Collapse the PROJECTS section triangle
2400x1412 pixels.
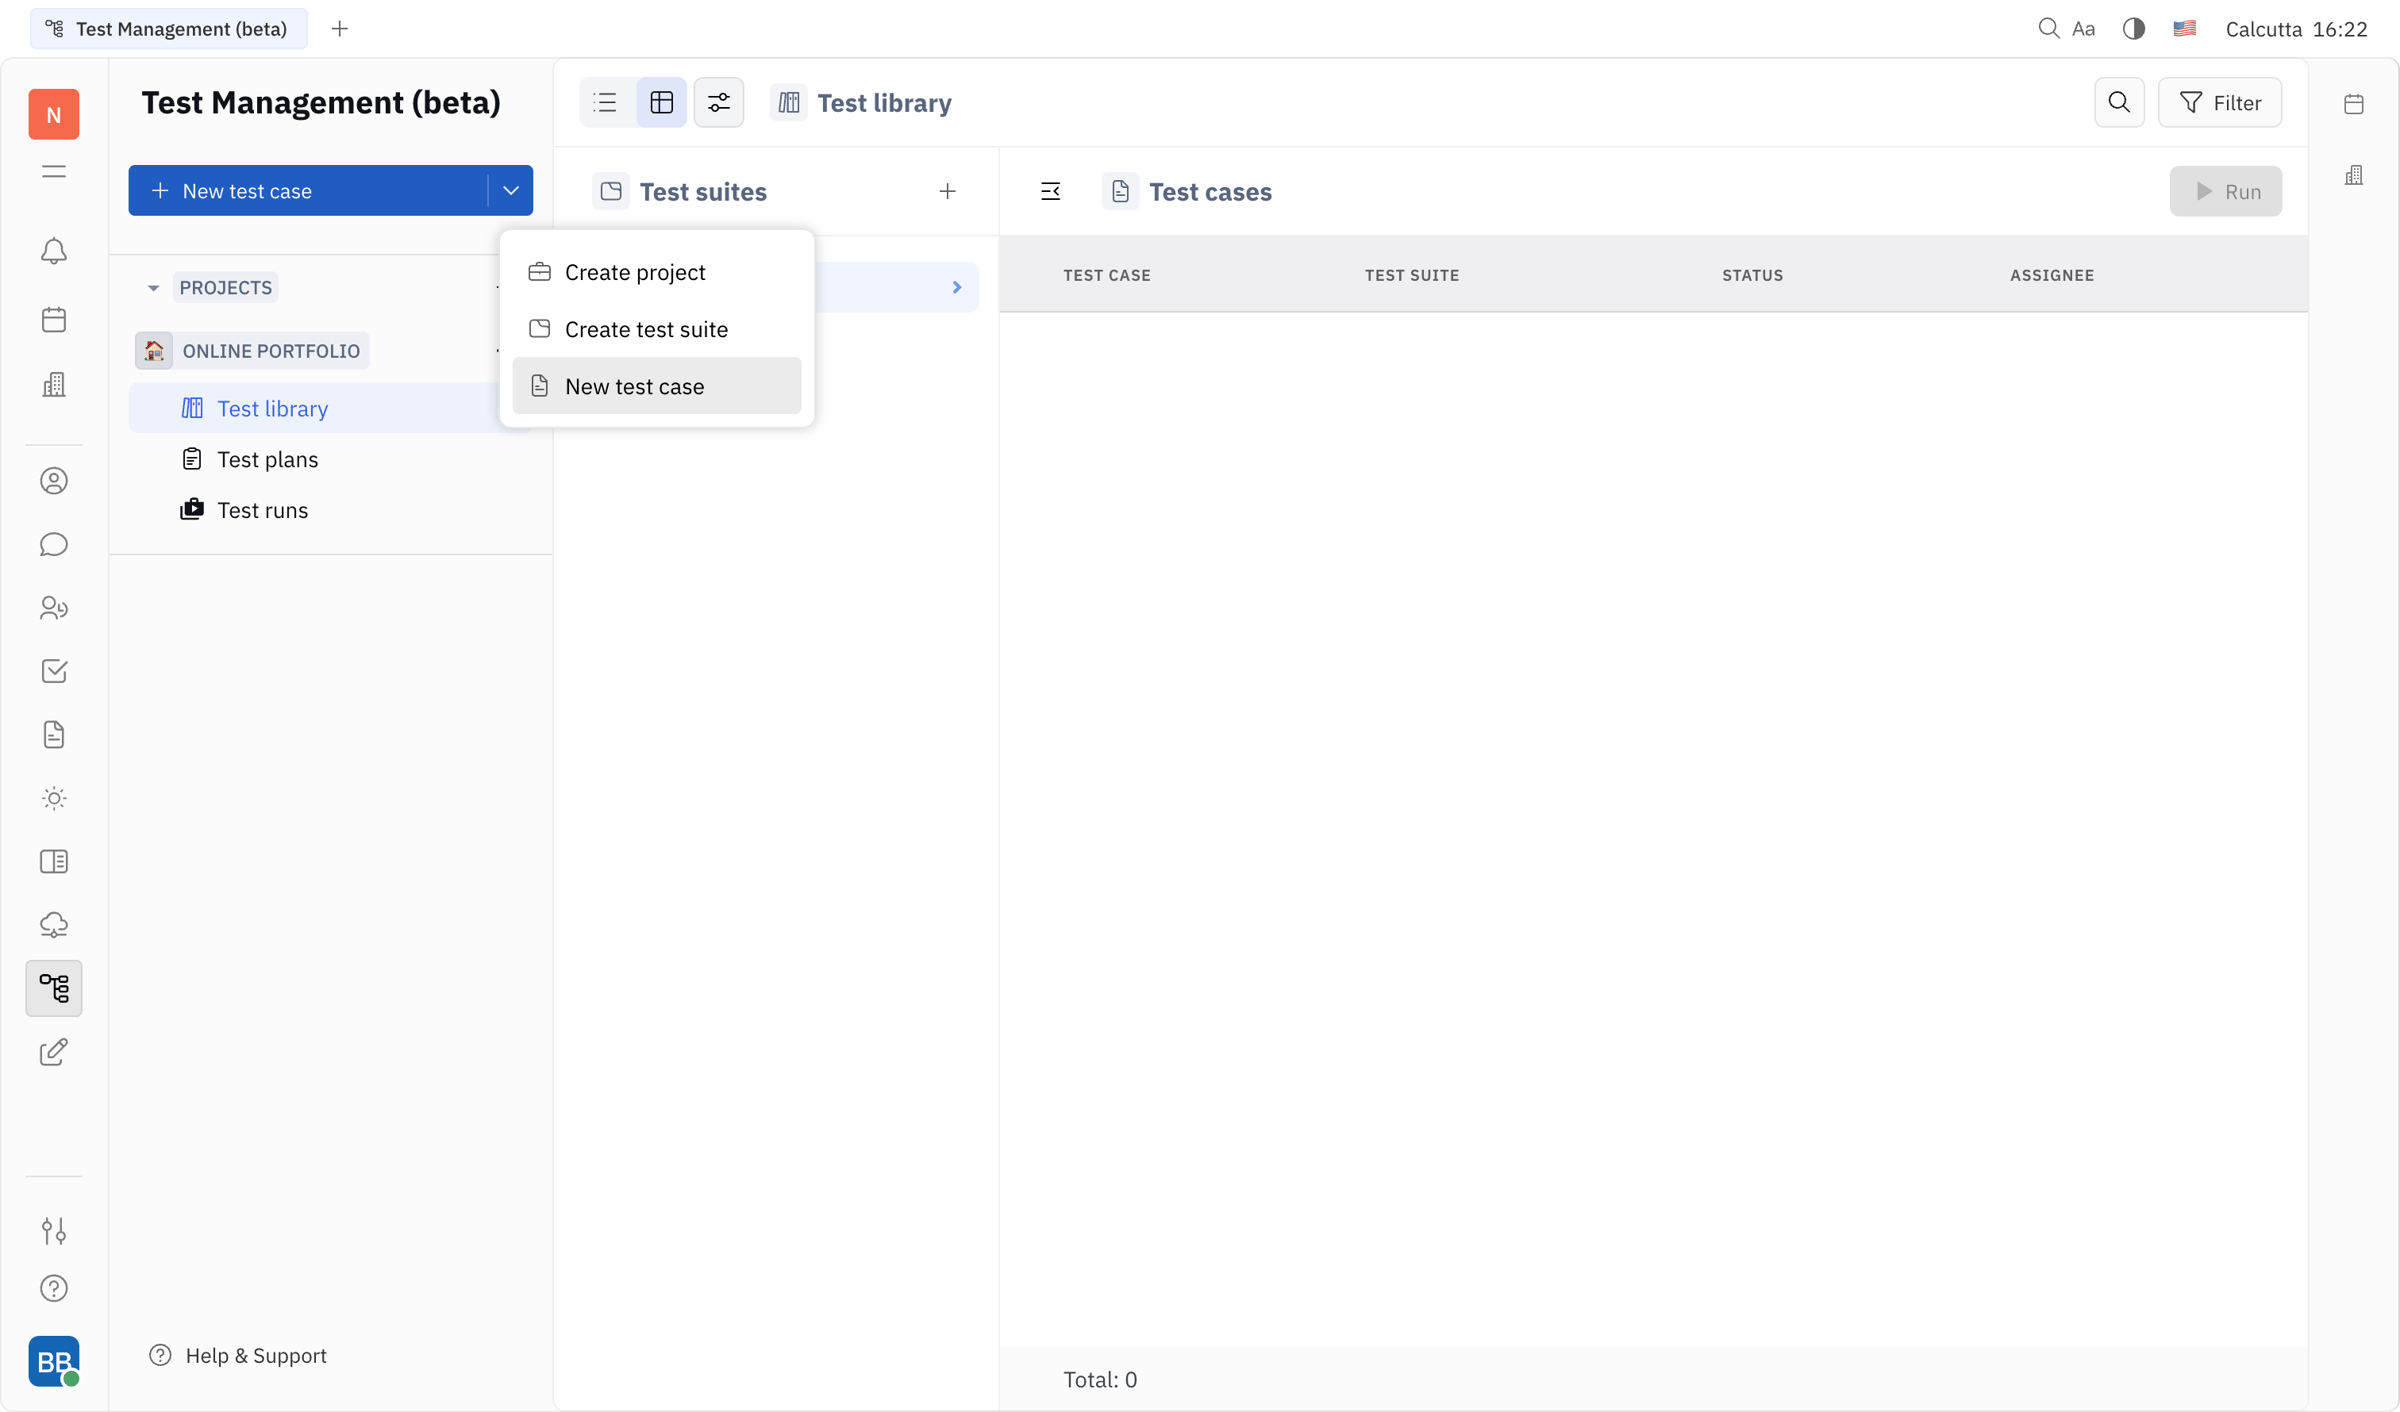point(153,288)
